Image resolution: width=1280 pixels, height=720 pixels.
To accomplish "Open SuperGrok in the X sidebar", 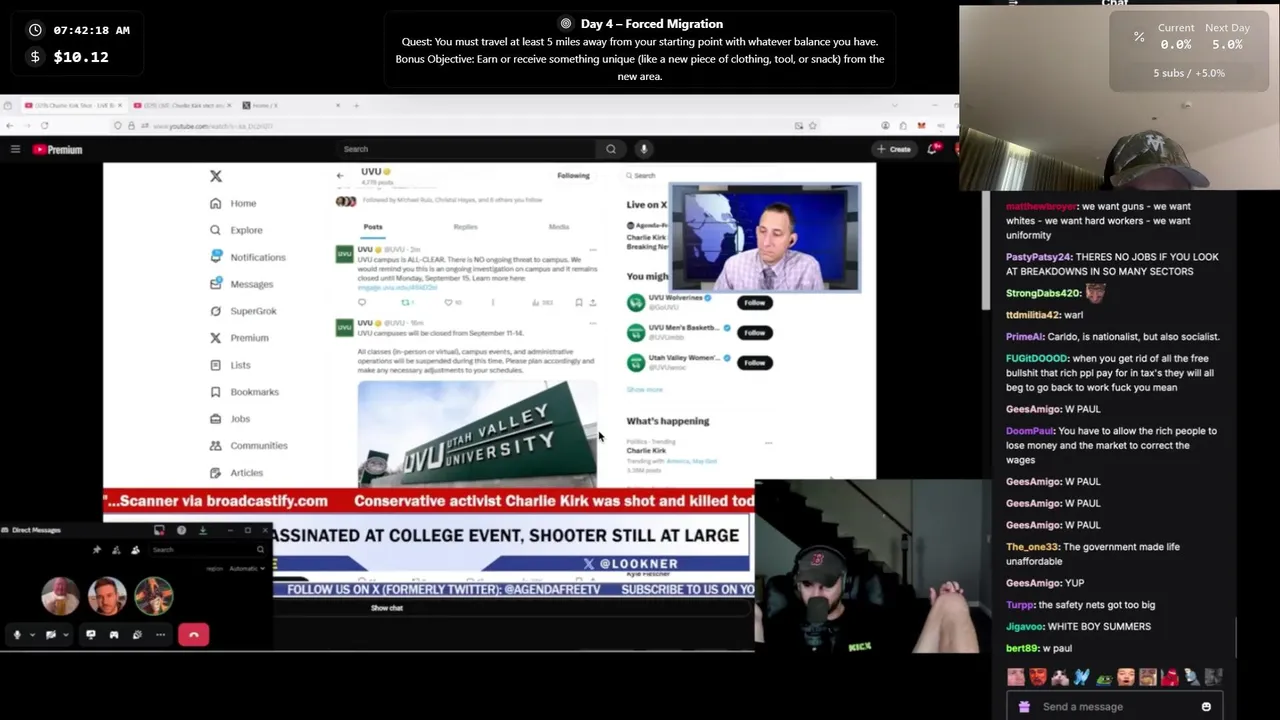I will [243, 311].
